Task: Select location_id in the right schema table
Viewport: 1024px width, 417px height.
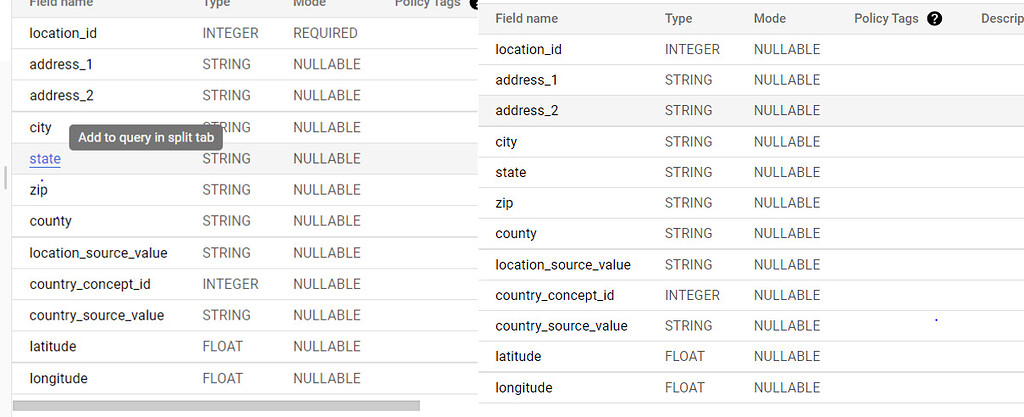Action: coord(529,50)
